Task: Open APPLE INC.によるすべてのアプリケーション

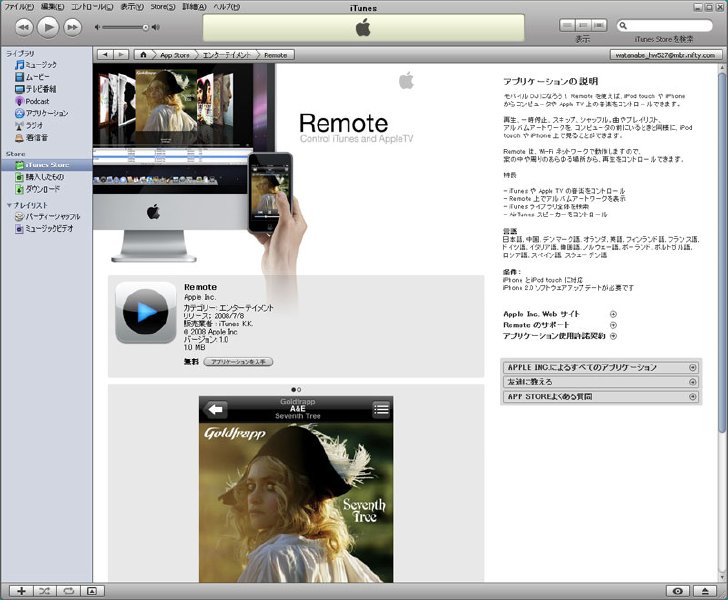Action: pos(601,367)
